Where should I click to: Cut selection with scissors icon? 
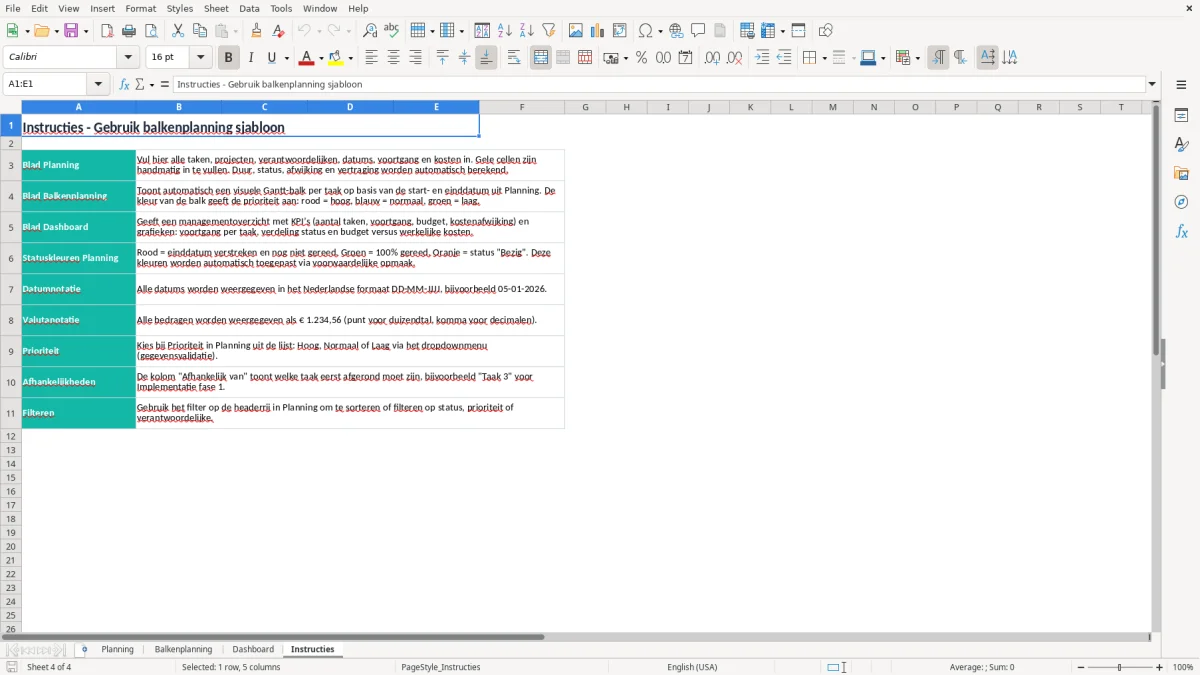[x=178, y=31]
